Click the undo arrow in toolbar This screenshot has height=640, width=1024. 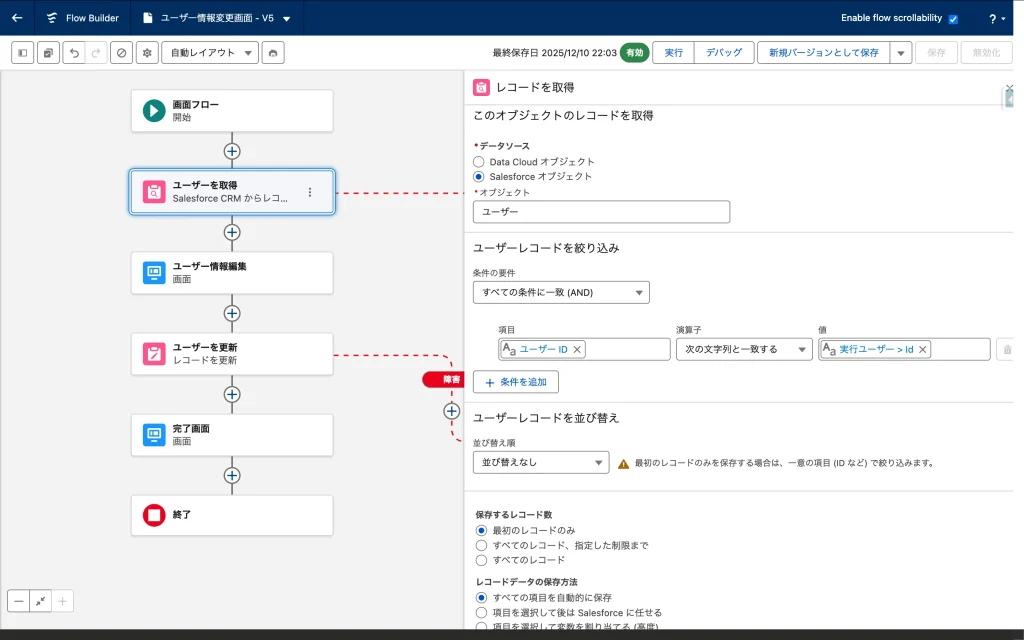coord(73,53)
